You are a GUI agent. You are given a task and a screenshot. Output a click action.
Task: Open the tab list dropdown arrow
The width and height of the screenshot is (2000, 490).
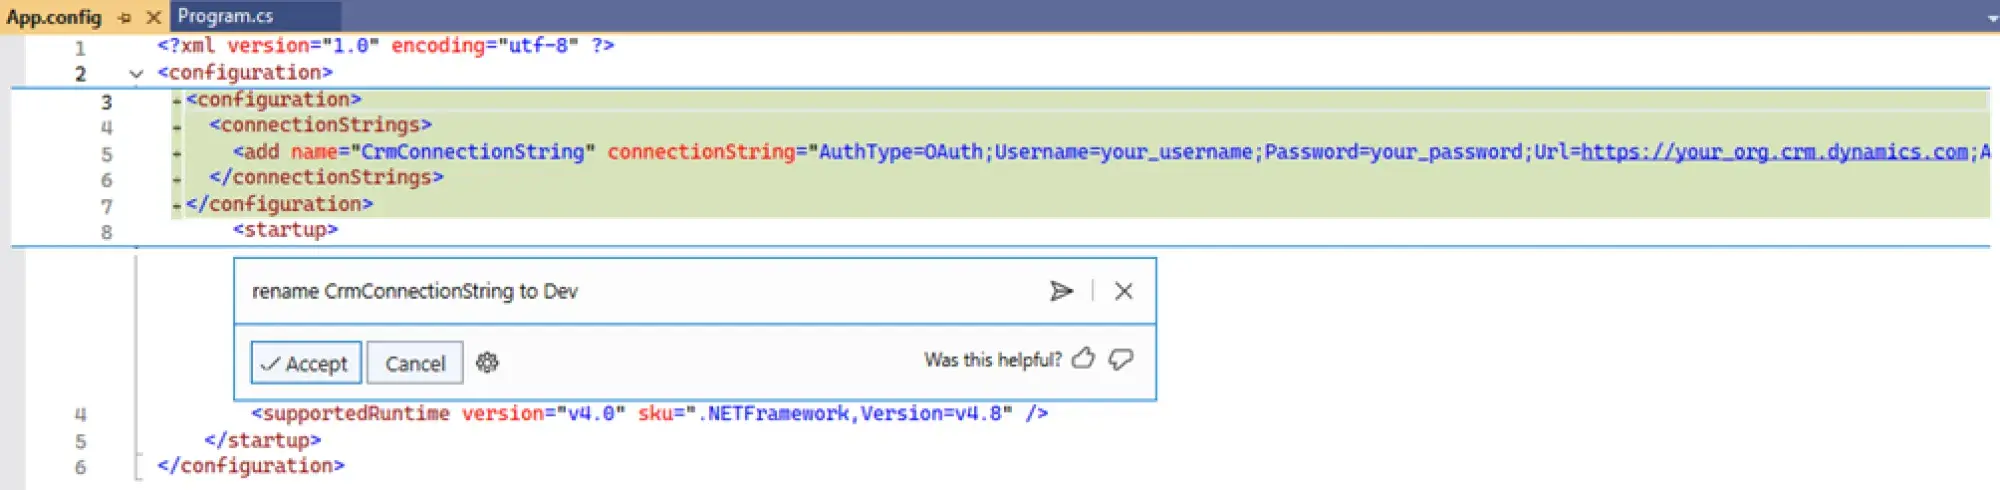coord(1992,18)
